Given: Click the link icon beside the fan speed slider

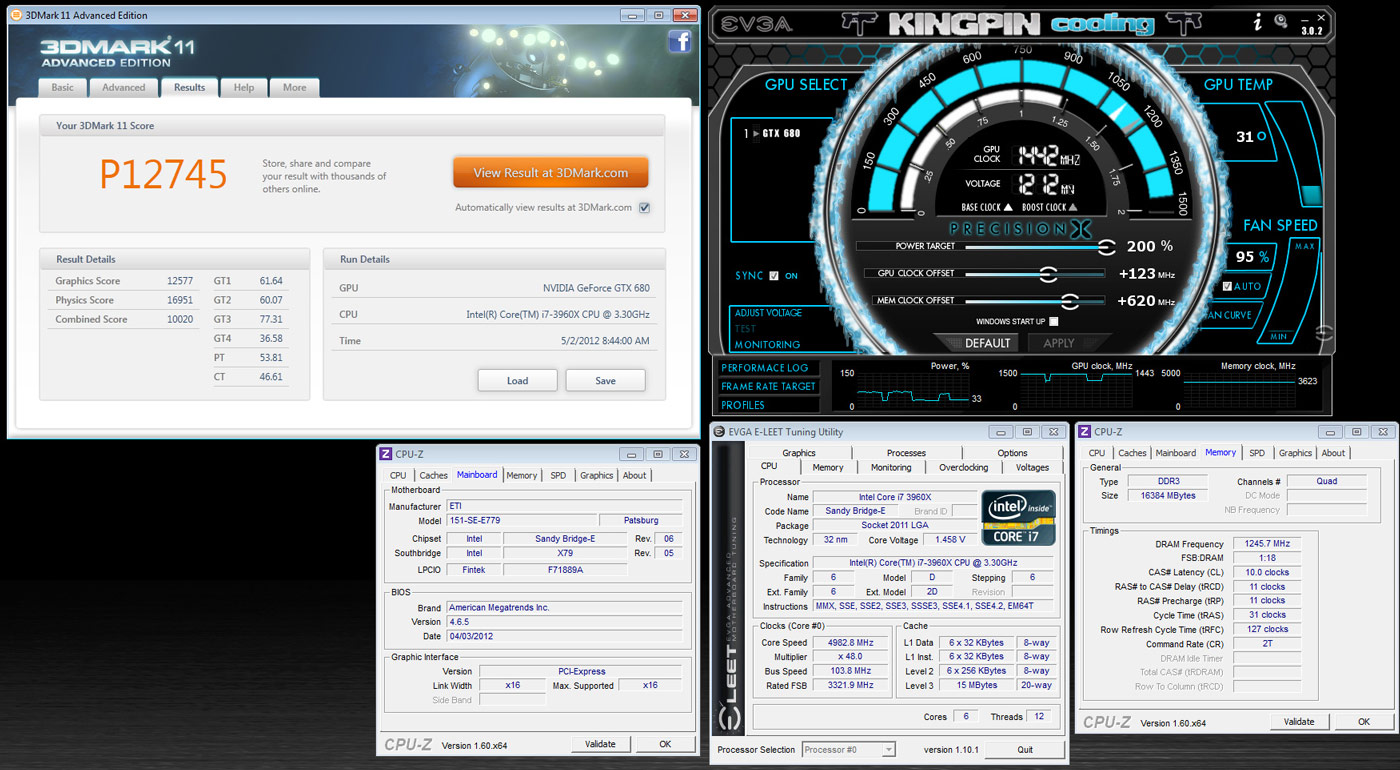Looking at the screenshot, I should (1324, 333).
